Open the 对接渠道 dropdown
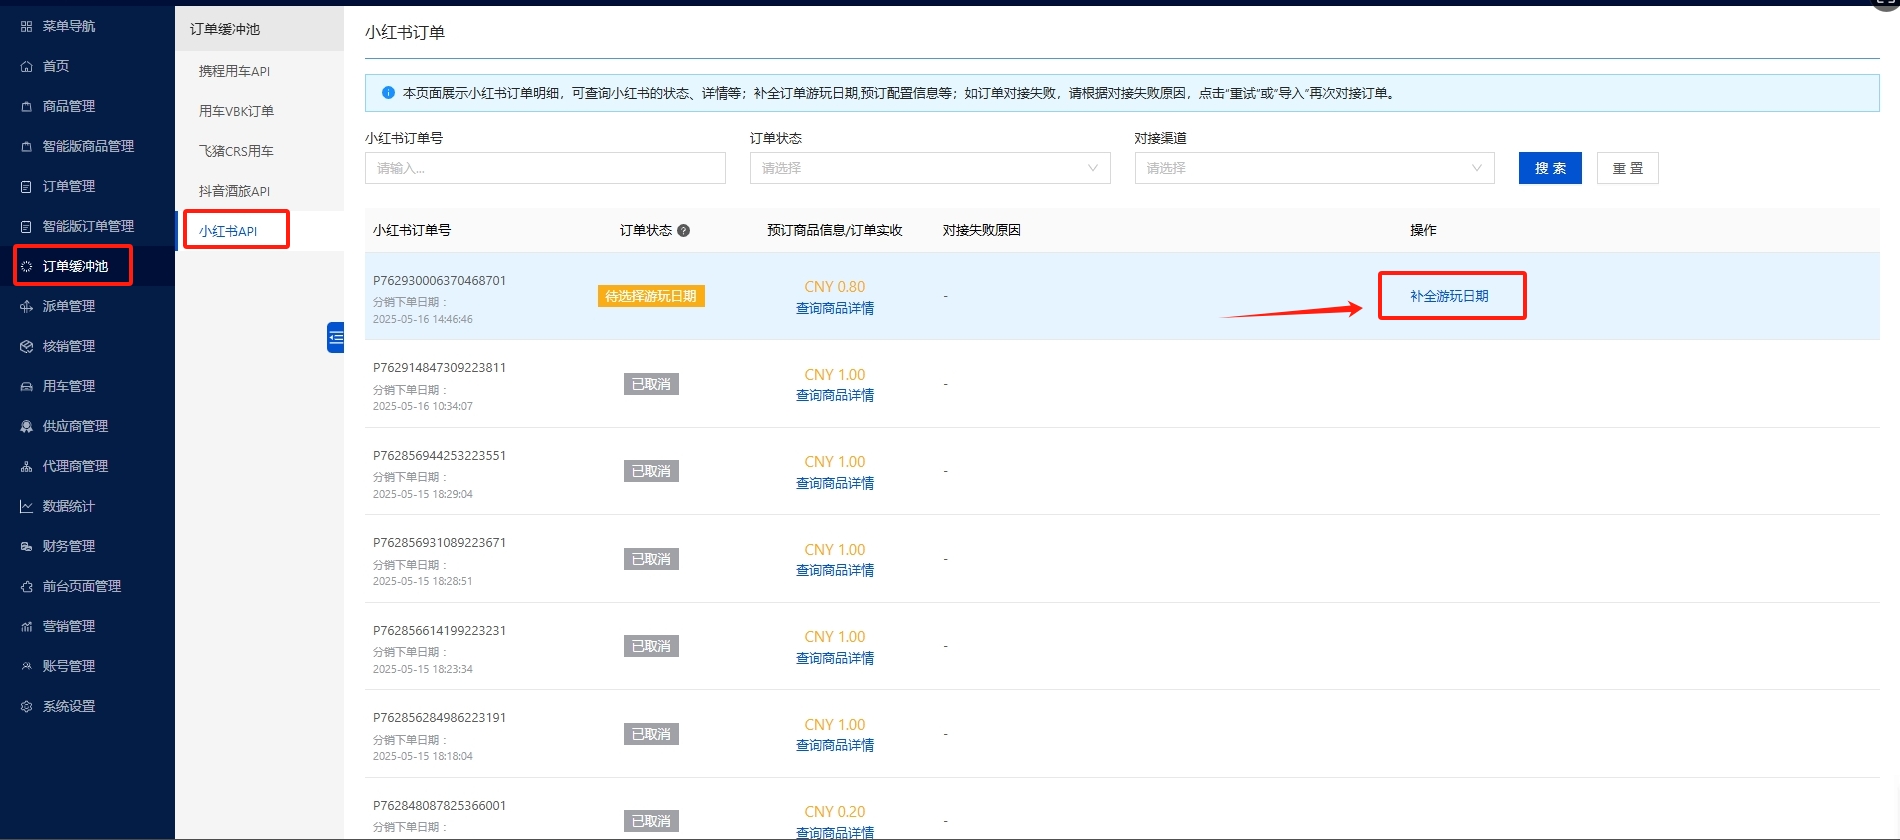The width and height of the screenshot is (1900, 840). point(1314,168)
